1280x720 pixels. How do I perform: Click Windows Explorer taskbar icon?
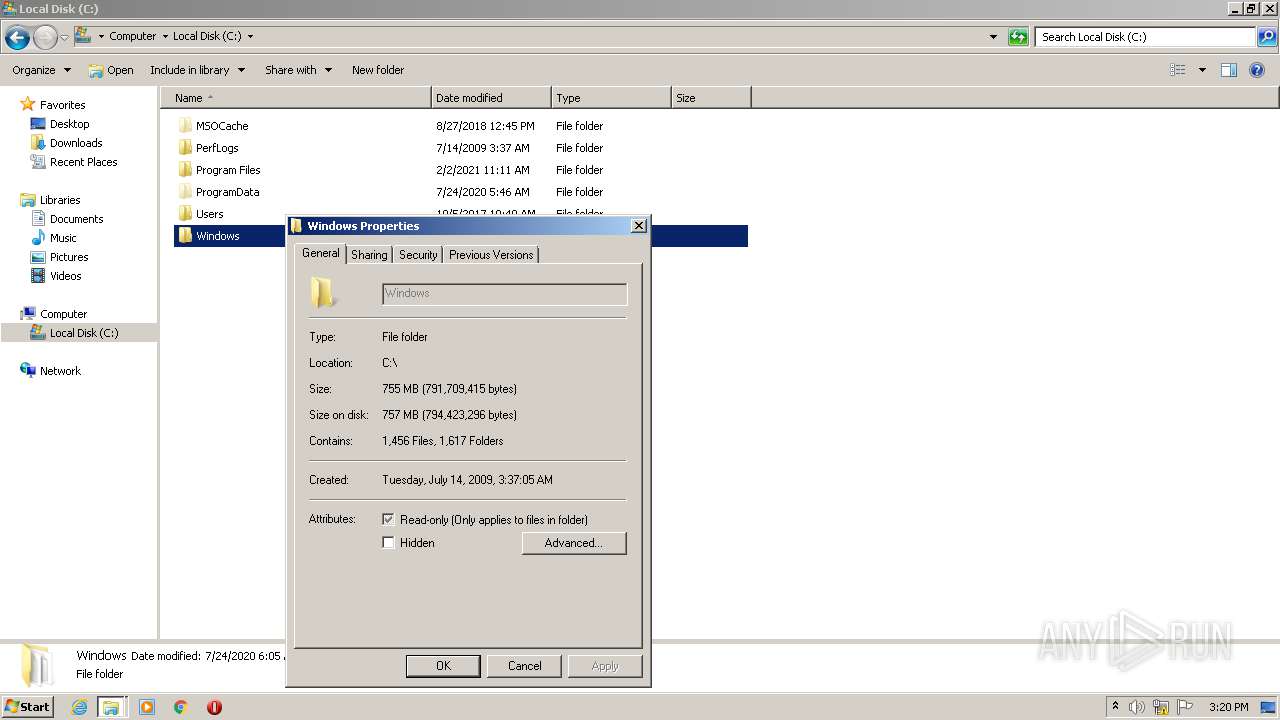[111, 707]
